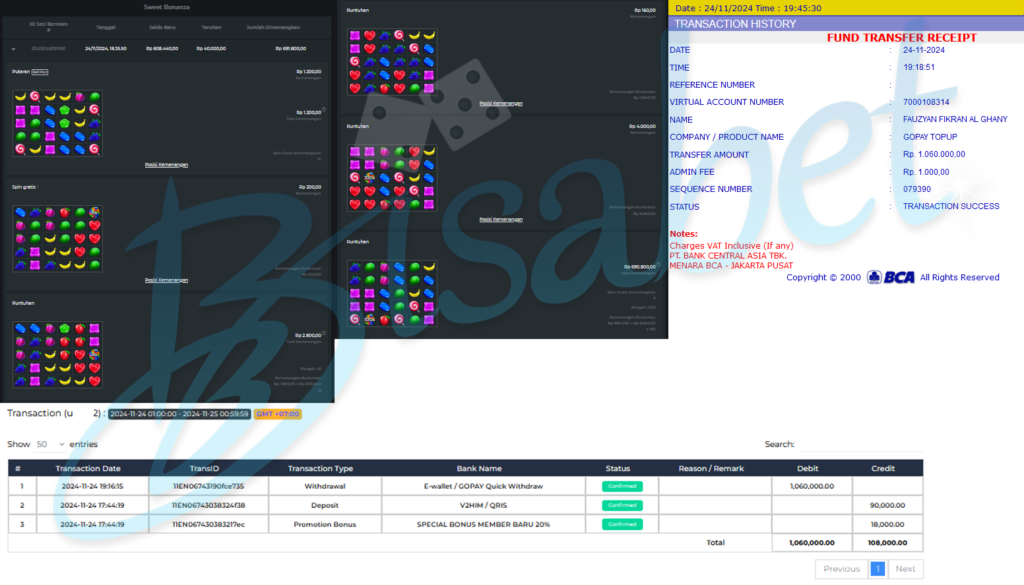Click the Rp 160,00 Runtuhan slot grid

point(392,62)
